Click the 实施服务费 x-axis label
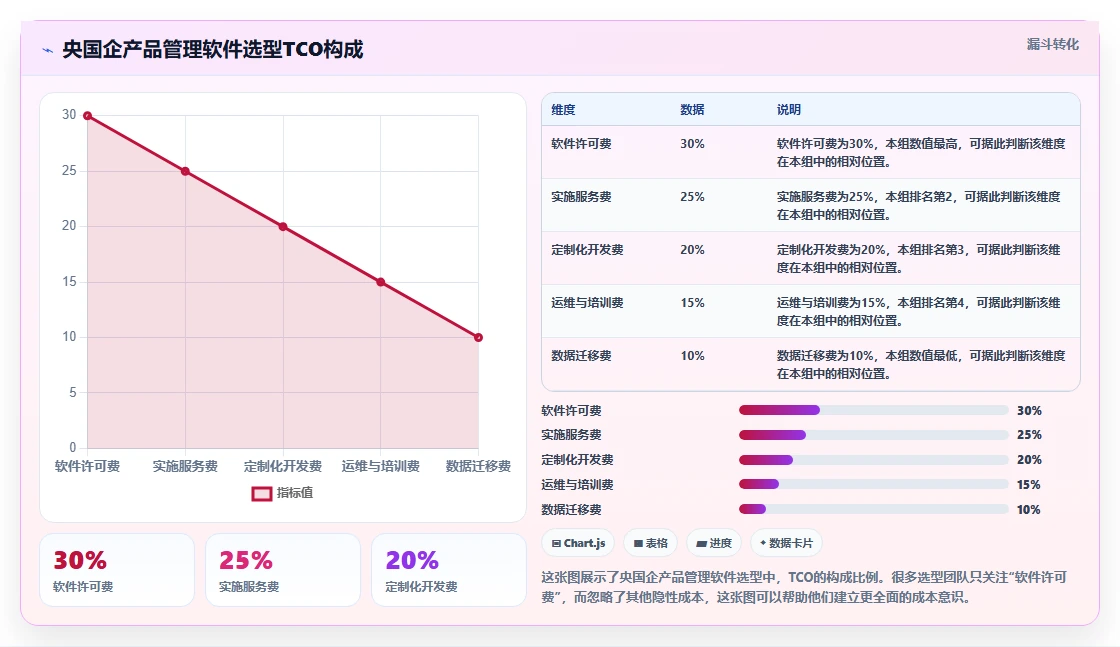This screenshot has height=647, width=1120. 185,466
